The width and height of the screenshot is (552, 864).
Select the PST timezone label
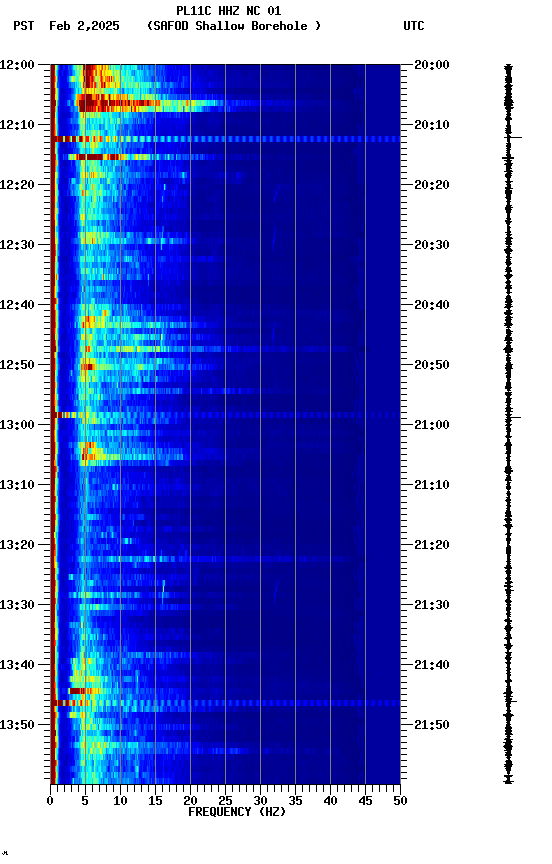click(24, 26)
